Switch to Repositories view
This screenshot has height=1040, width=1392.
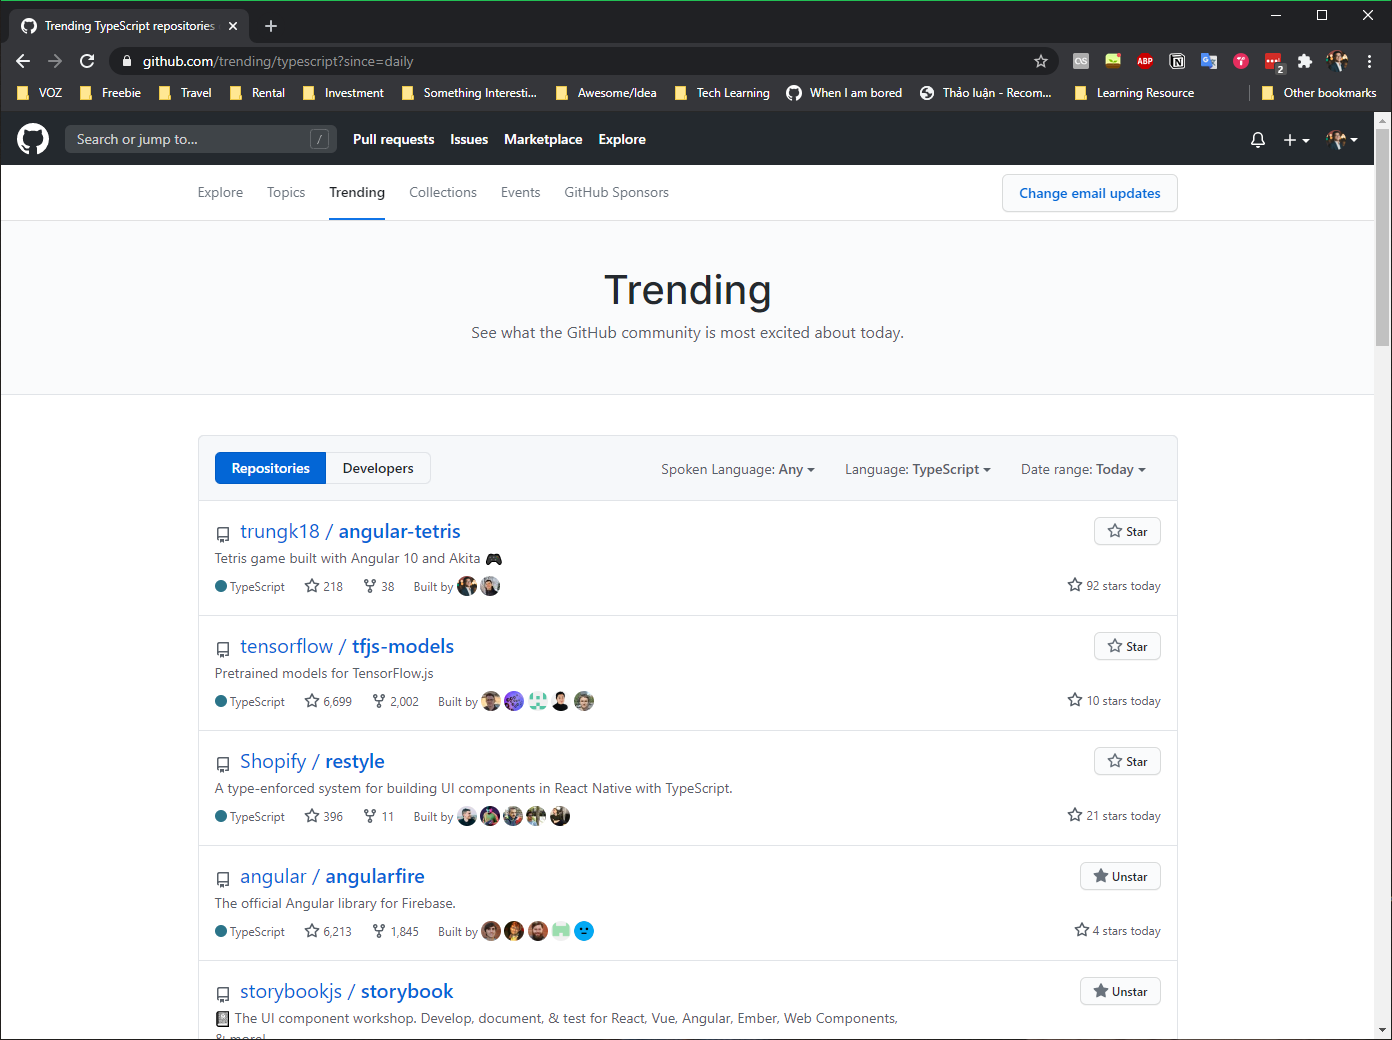270,468
